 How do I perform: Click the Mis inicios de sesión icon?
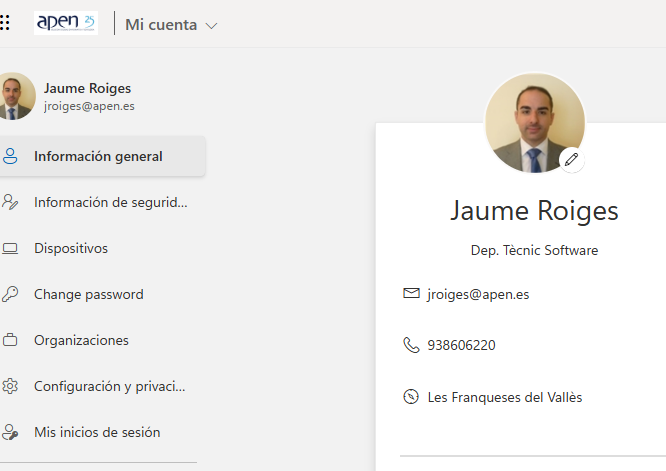(10, 432)
